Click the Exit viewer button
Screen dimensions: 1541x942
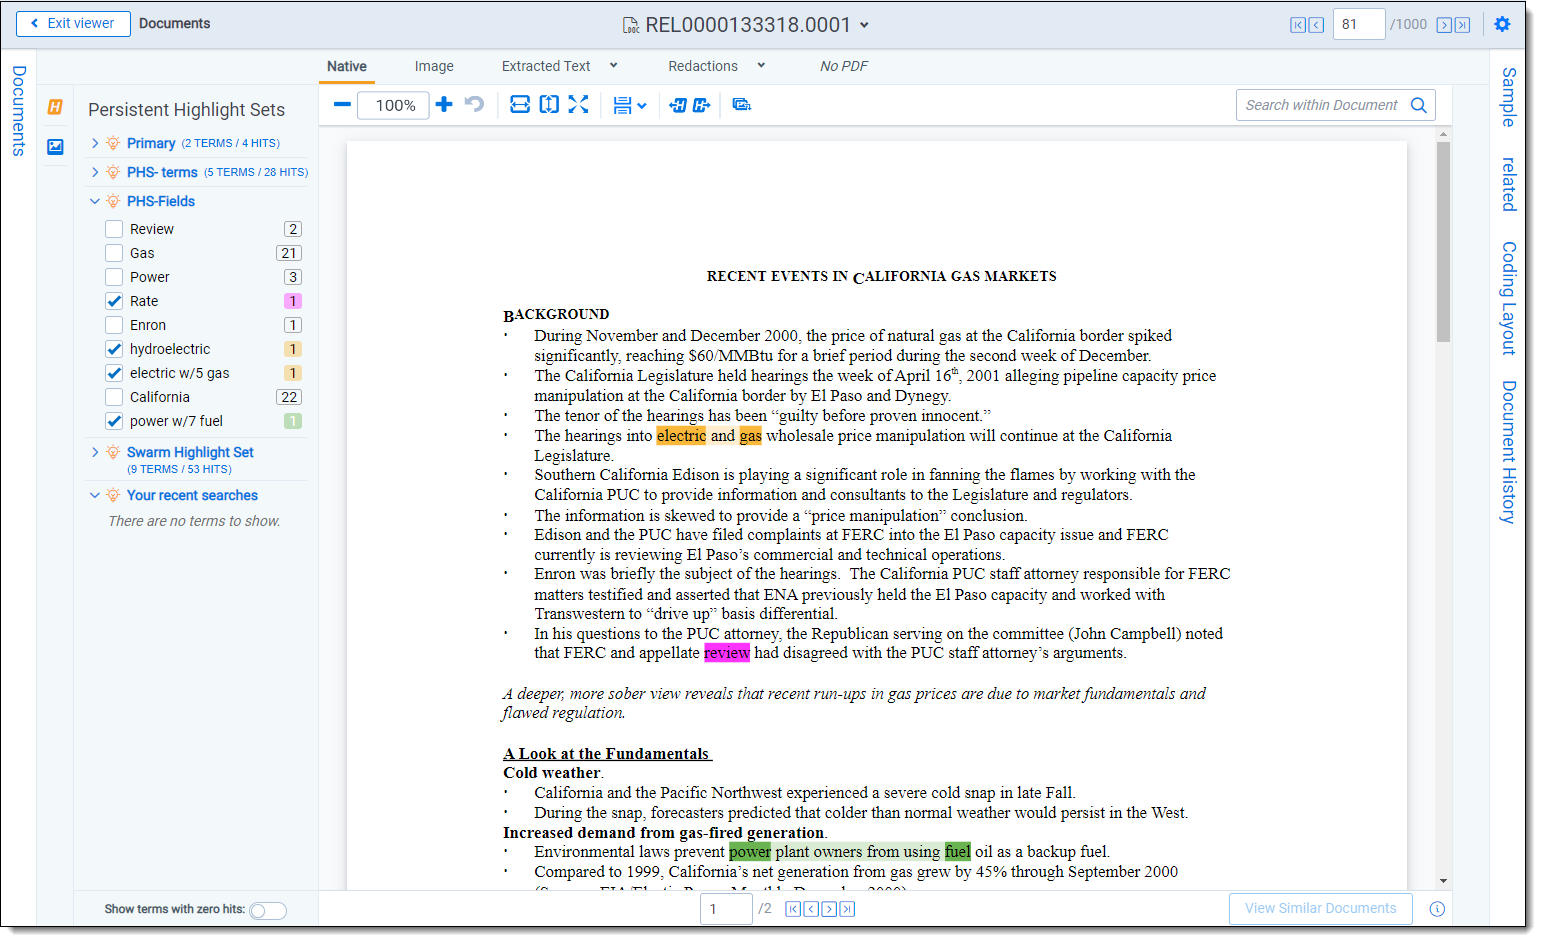[73, 24]
